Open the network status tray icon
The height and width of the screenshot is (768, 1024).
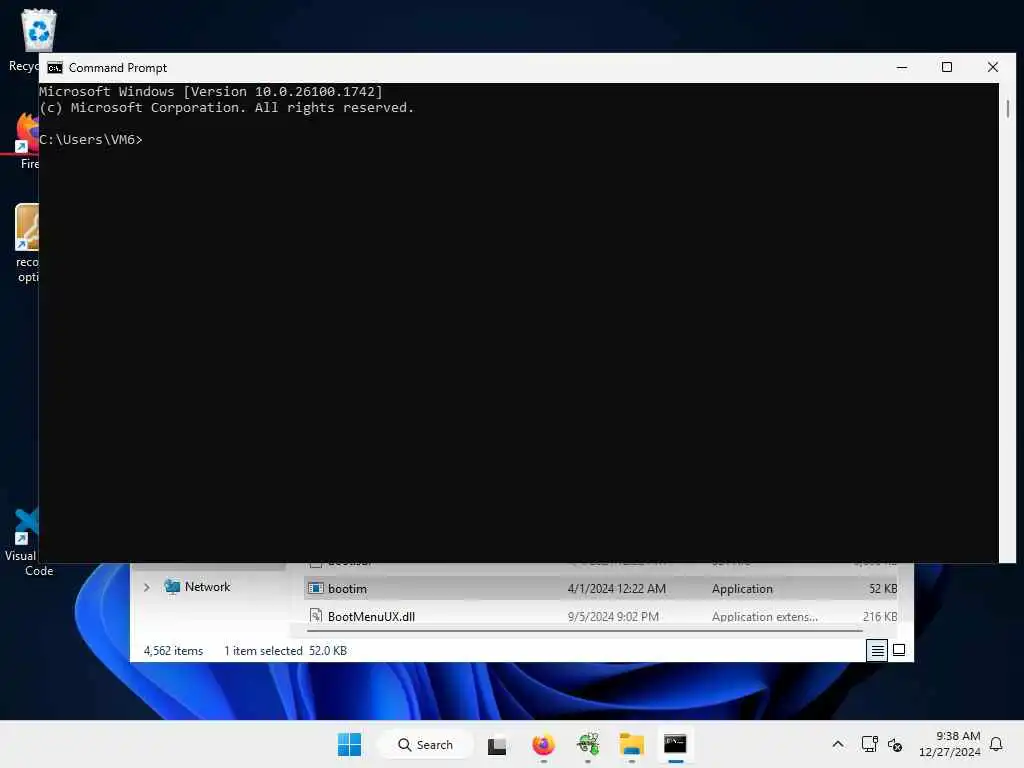coord(869,744)
